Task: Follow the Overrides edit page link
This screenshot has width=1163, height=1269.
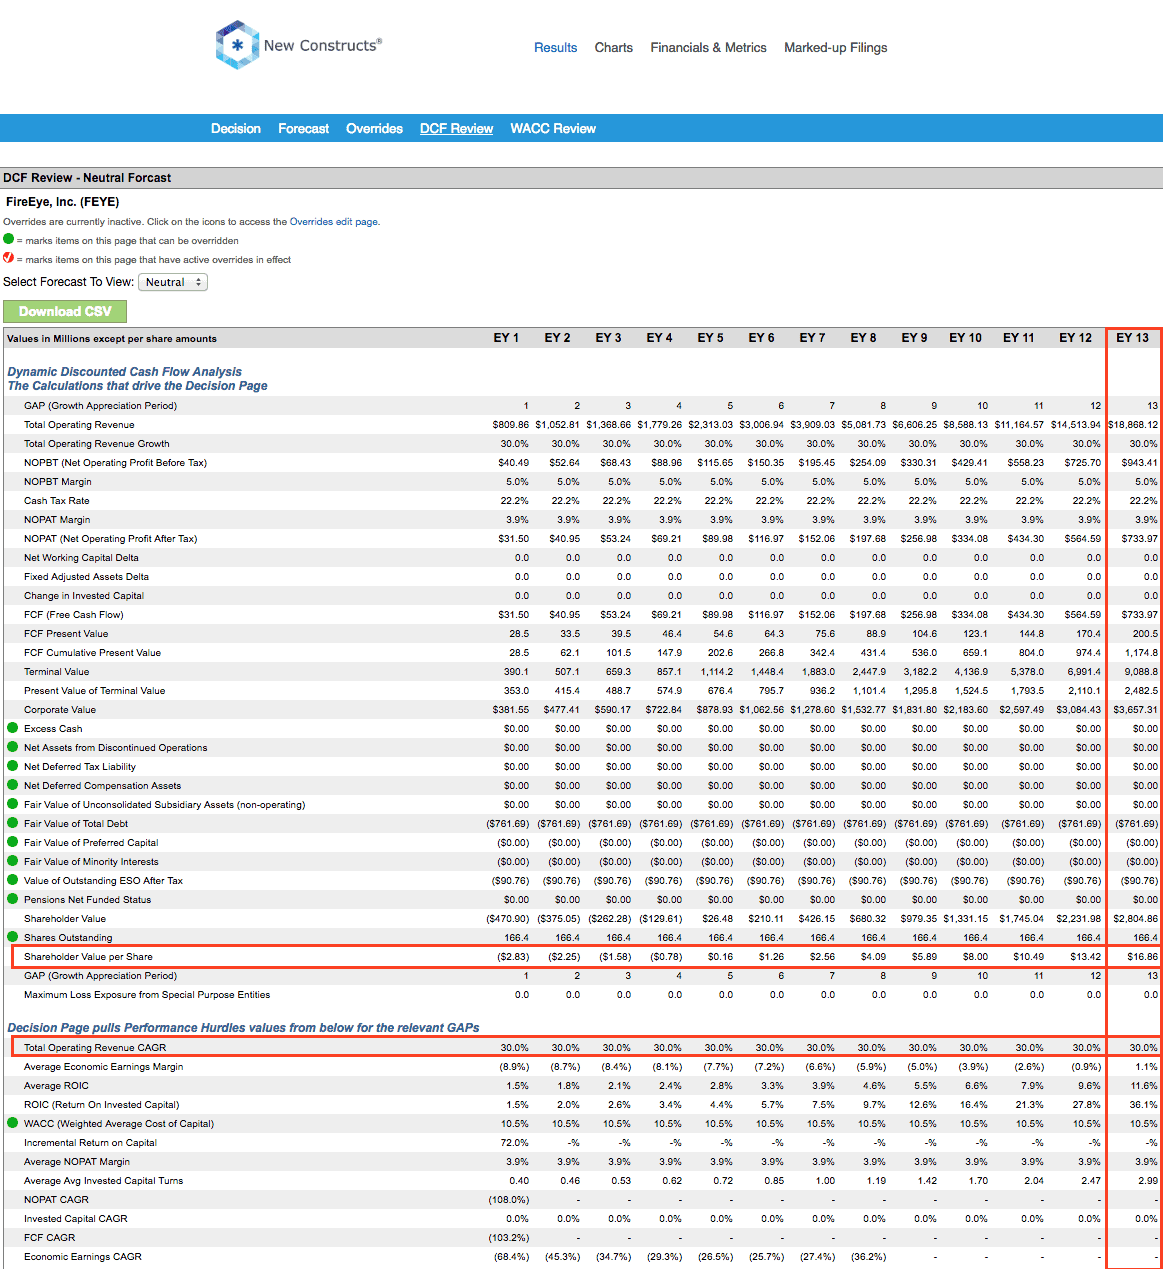Action: click(x=334, y=222)
